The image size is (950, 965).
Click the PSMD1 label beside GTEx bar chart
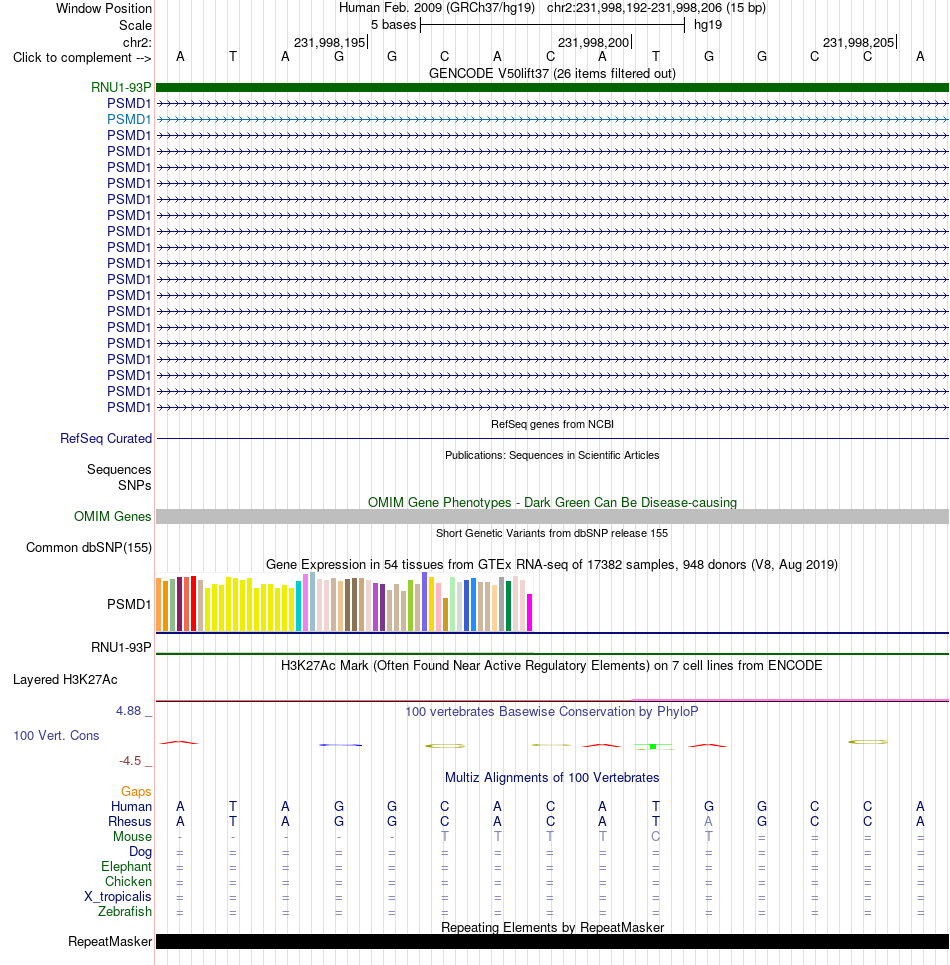tap(129, 604)
